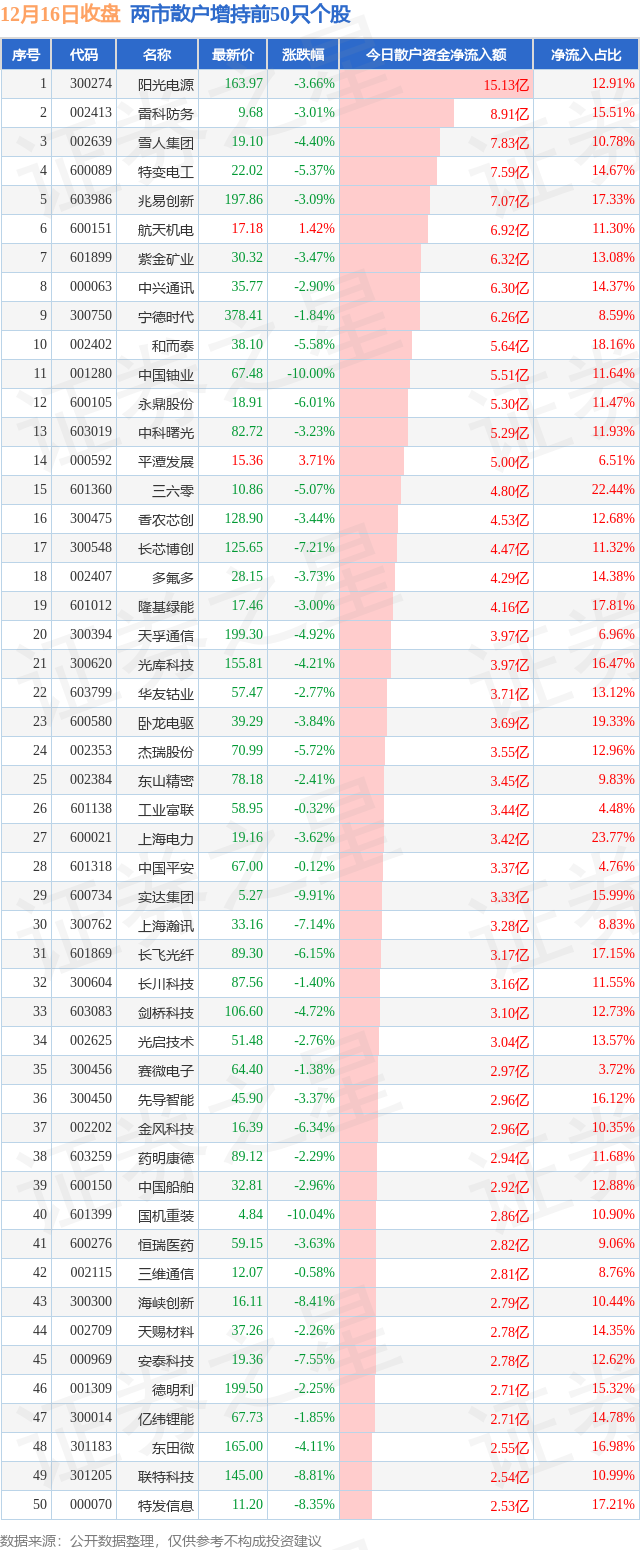Select stock name 香农芯创
640x1550 pixels.
click(x=166, y=519)
